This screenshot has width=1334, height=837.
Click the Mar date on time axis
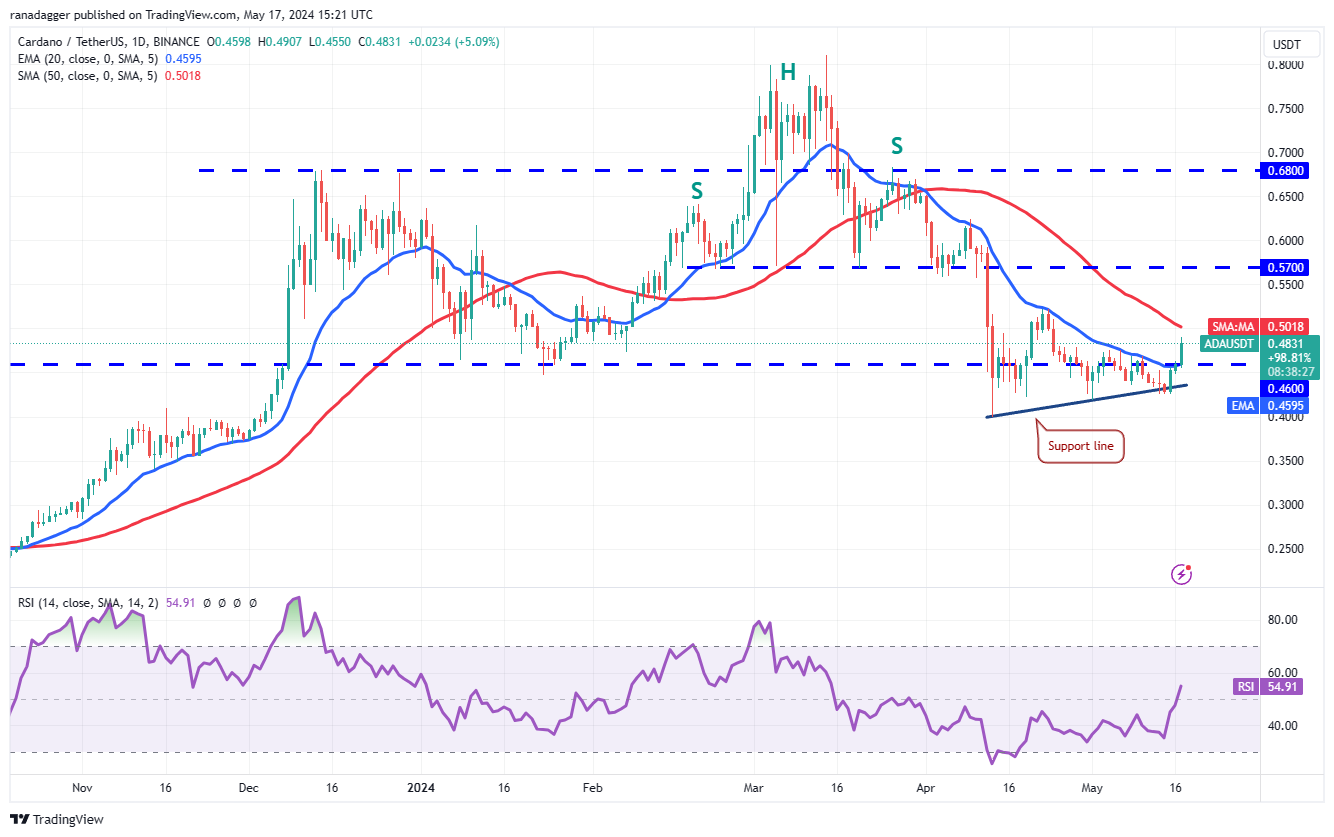pos(755,787)
